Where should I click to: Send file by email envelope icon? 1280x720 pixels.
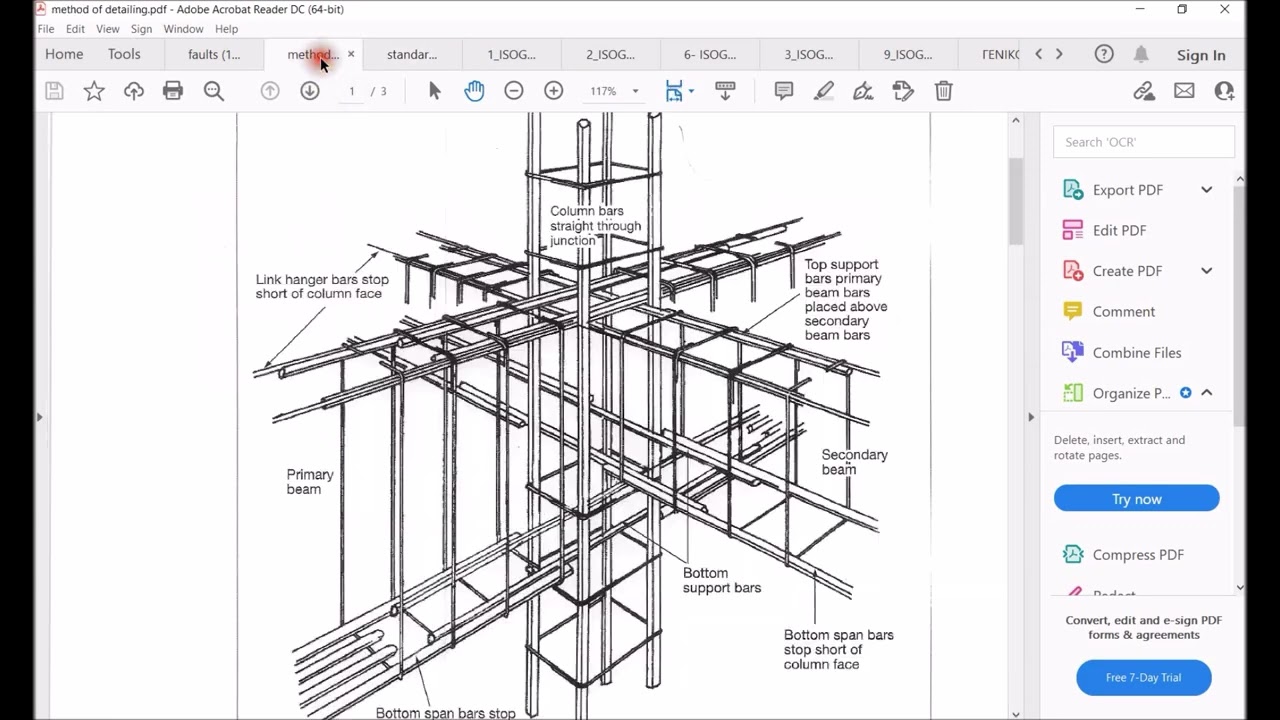click(x=1184, y=91)
